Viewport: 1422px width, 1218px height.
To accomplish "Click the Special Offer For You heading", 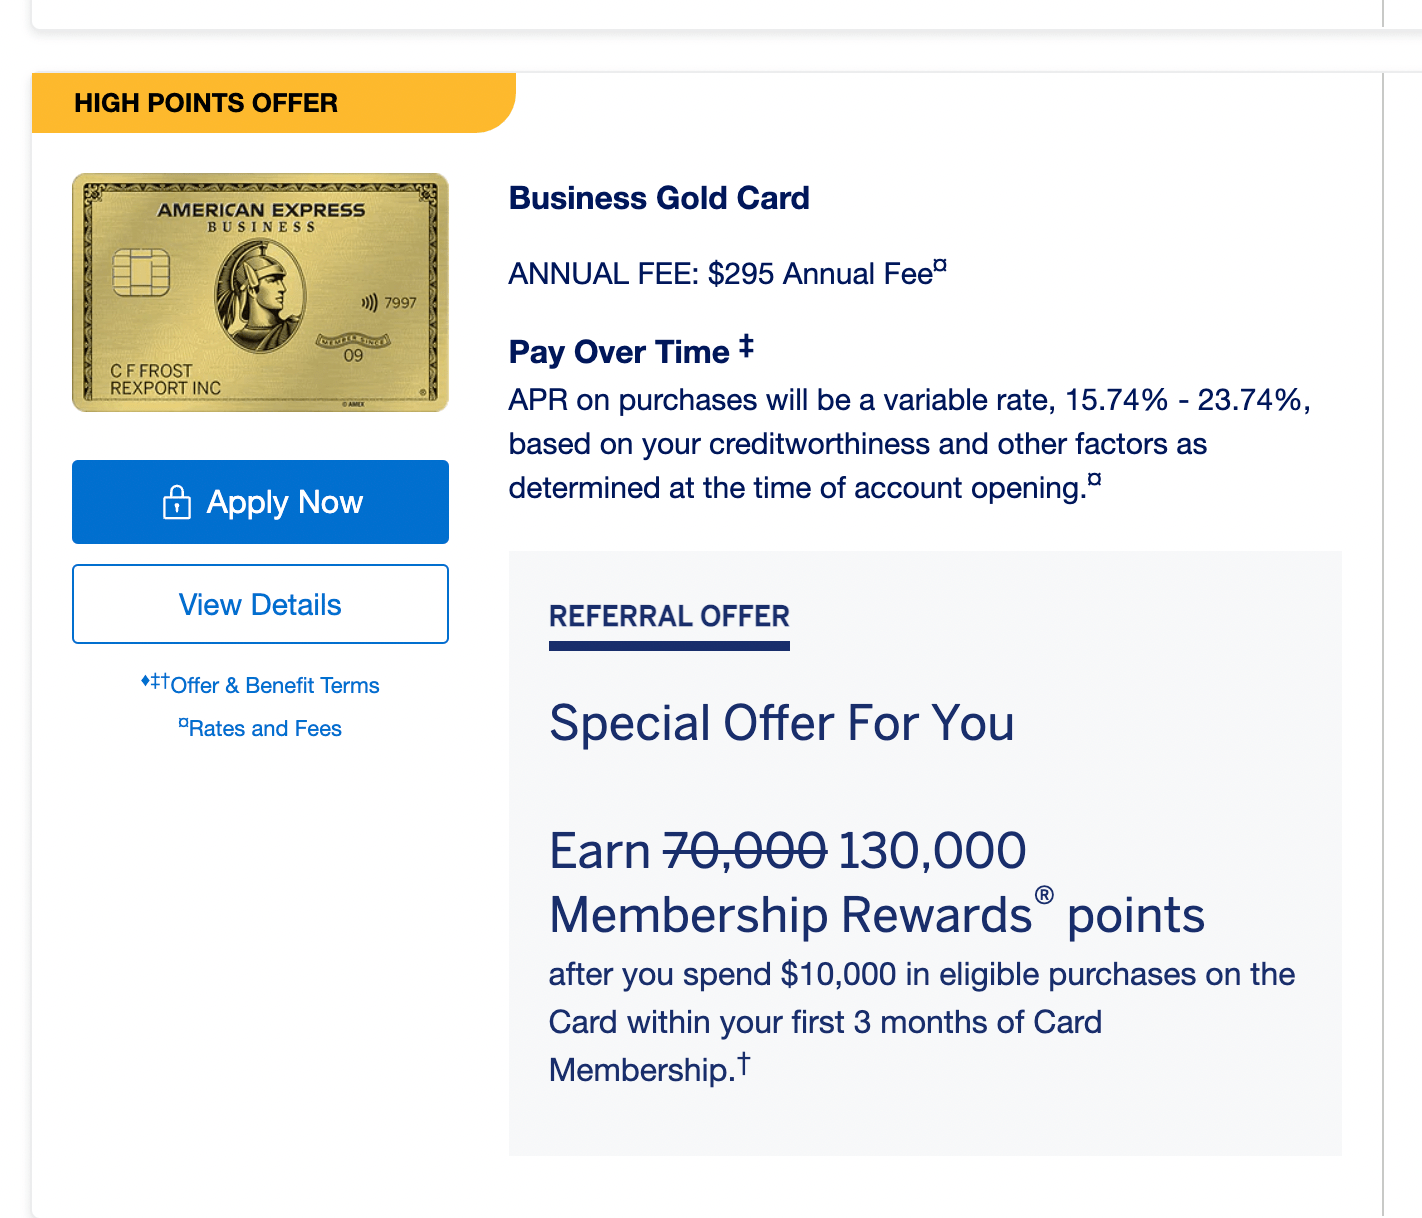I will pos(781,723).
